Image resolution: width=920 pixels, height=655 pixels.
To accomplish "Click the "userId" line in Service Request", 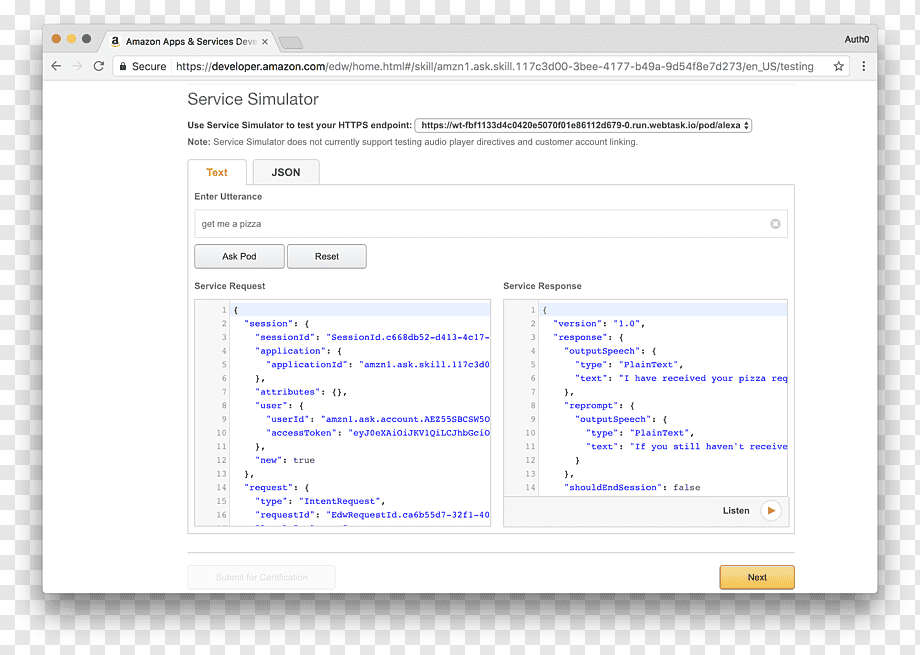I will pyautogui.click(x=377, y=419).
